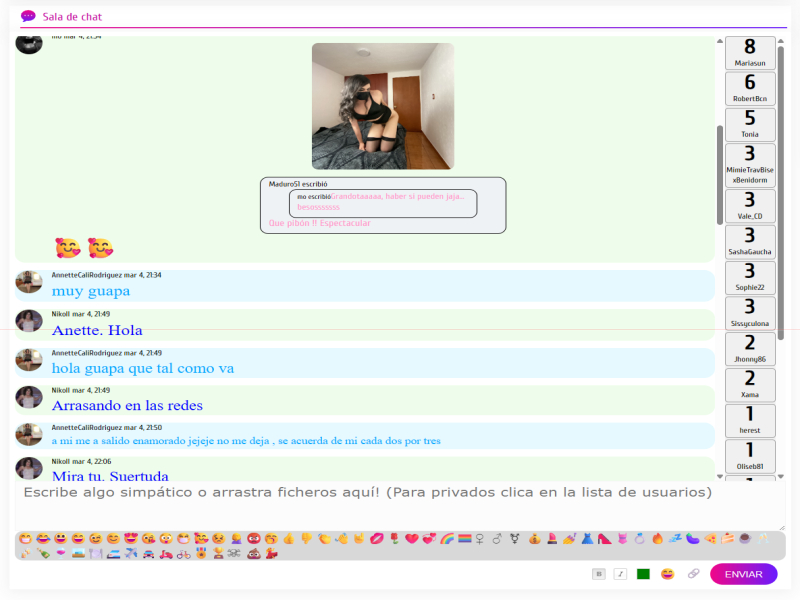Image resolution: width=800 pixels, height=600 pixels.
Task: Open private chat with Mariasun
Action: pos(750,53)
